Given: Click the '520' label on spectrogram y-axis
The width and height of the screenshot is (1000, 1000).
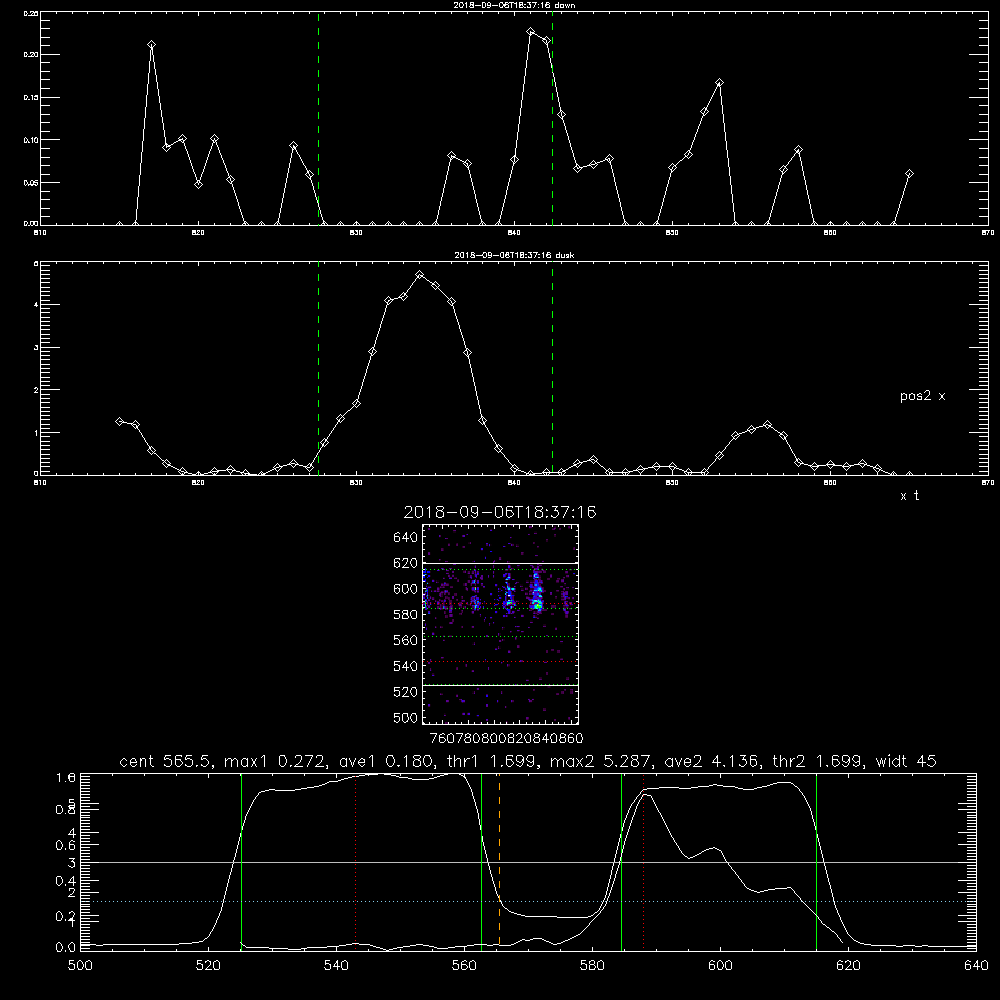Looking at the screenshot, I should (406, 692).
